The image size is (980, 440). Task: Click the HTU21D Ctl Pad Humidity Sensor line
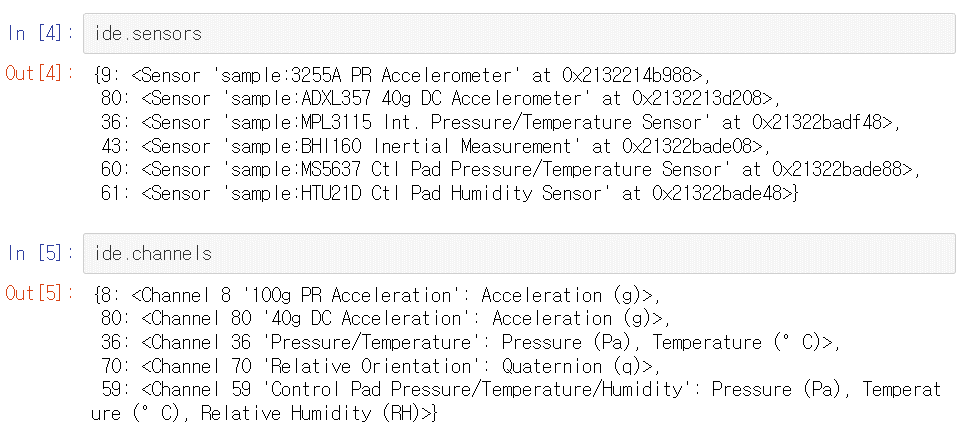coord(450,193)
